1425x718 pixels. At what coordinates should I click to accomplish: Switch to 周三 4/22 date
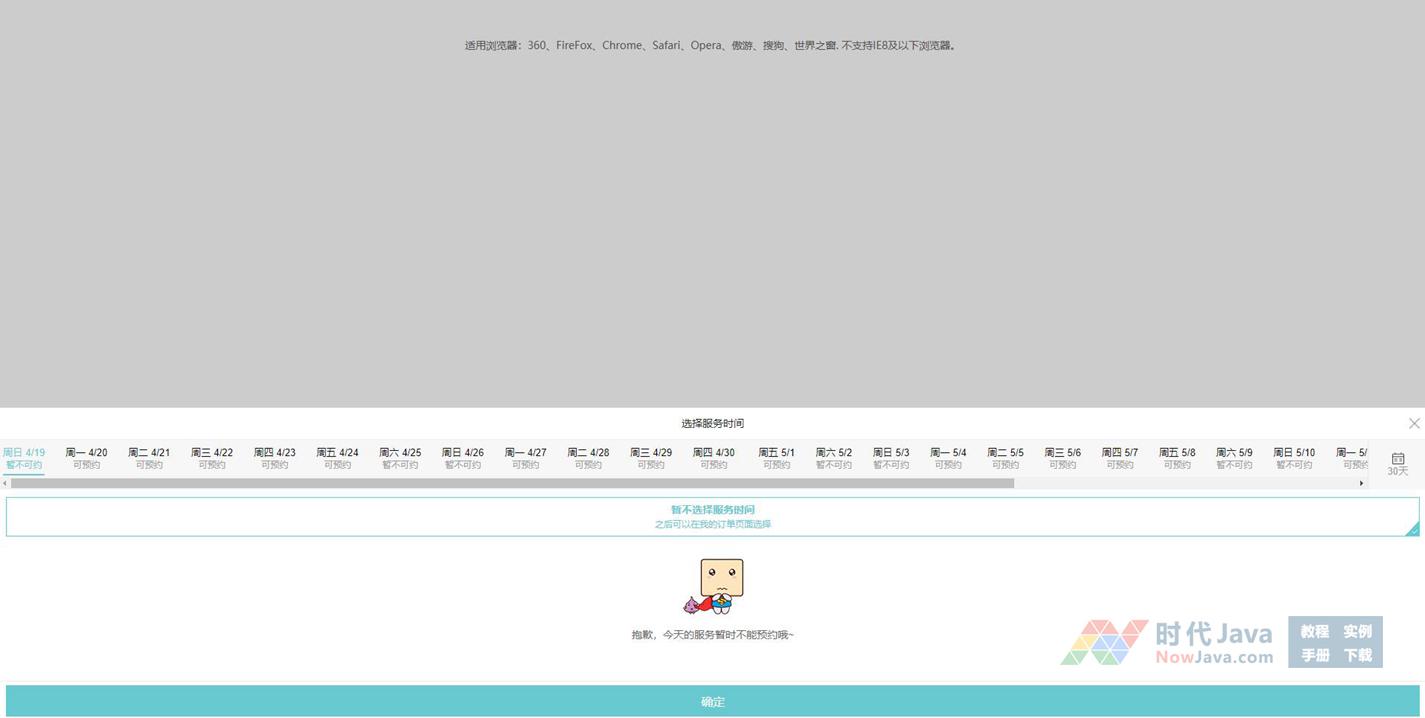[212, 458]
